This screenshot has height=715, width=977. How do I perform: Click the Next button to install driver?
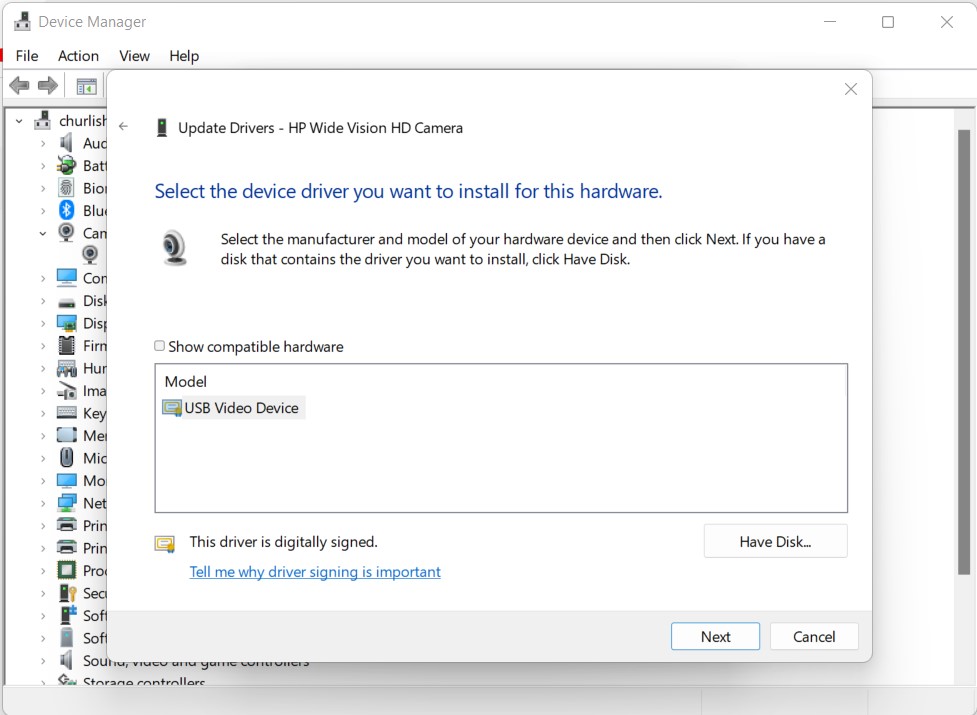(x=714, y=636)
